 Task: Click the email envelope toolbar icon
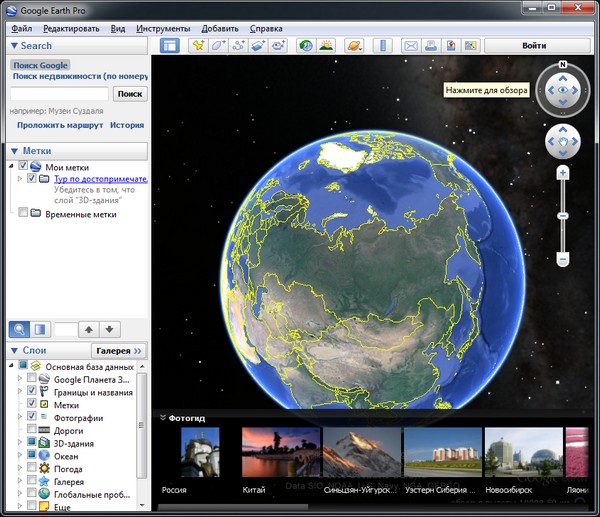click(410, 46)
